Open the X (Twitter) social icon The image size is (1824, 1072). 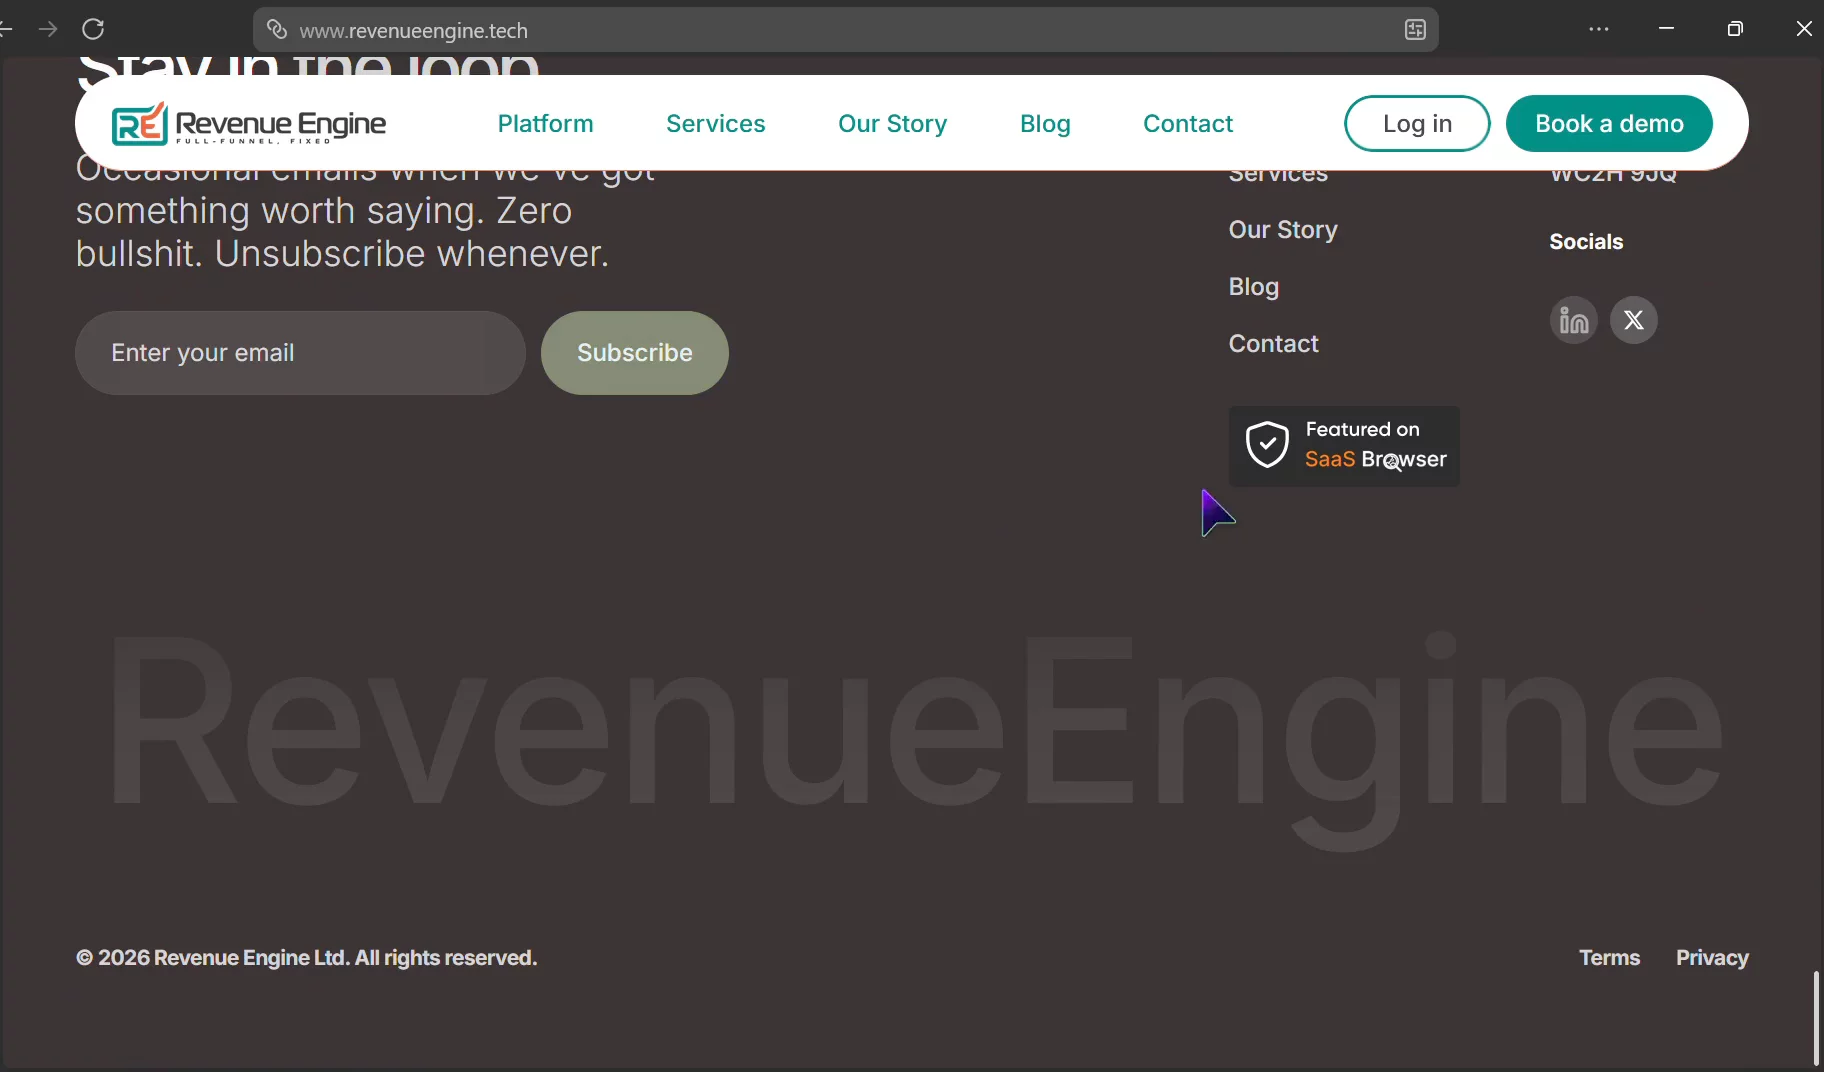(x=1634, y=320)
